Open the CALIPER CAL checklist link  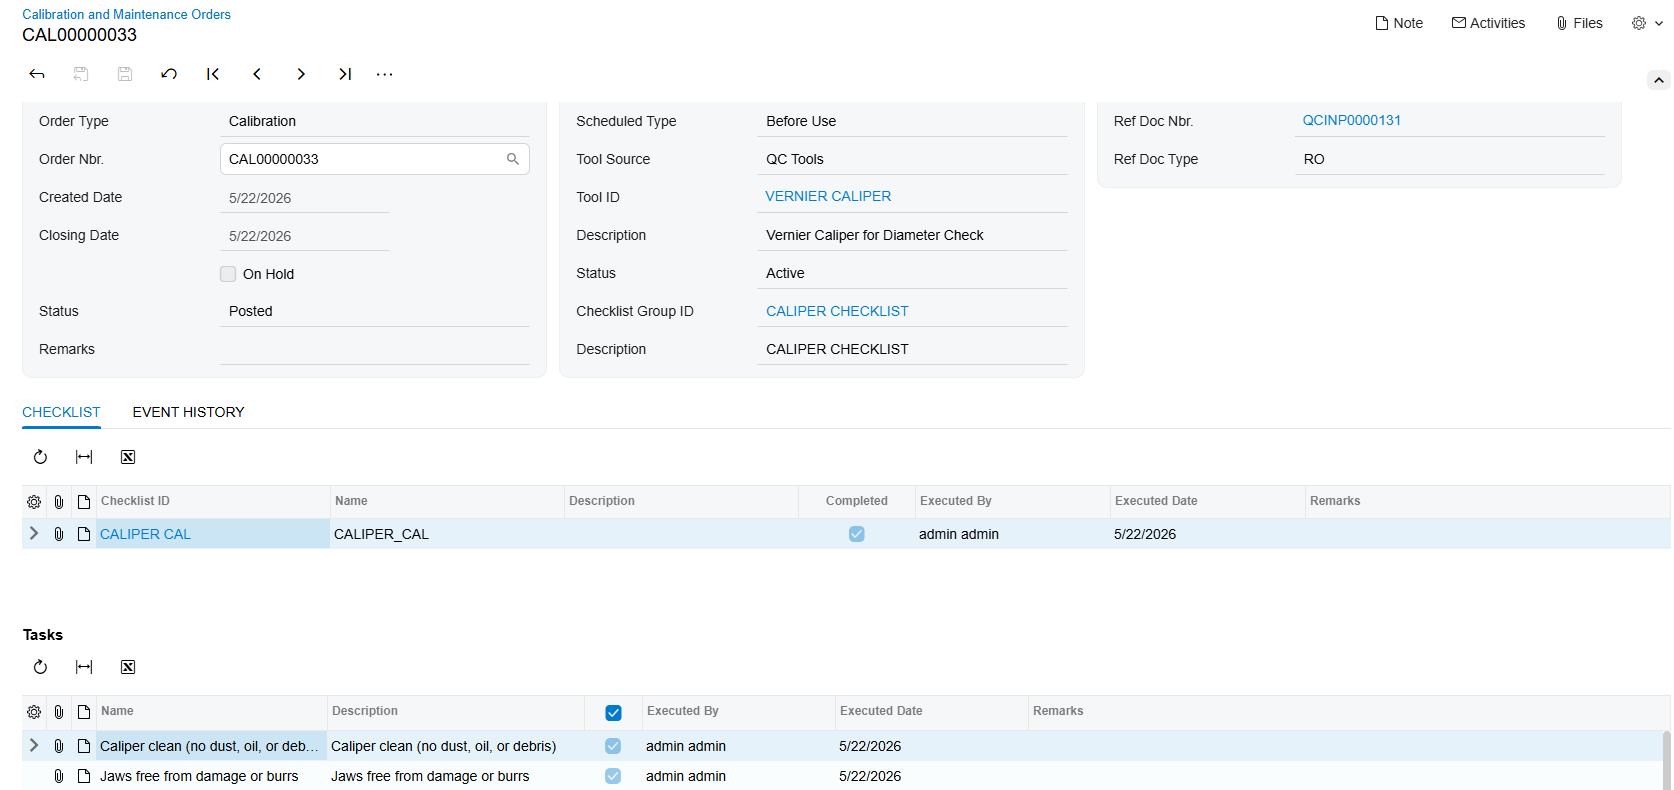145,534
